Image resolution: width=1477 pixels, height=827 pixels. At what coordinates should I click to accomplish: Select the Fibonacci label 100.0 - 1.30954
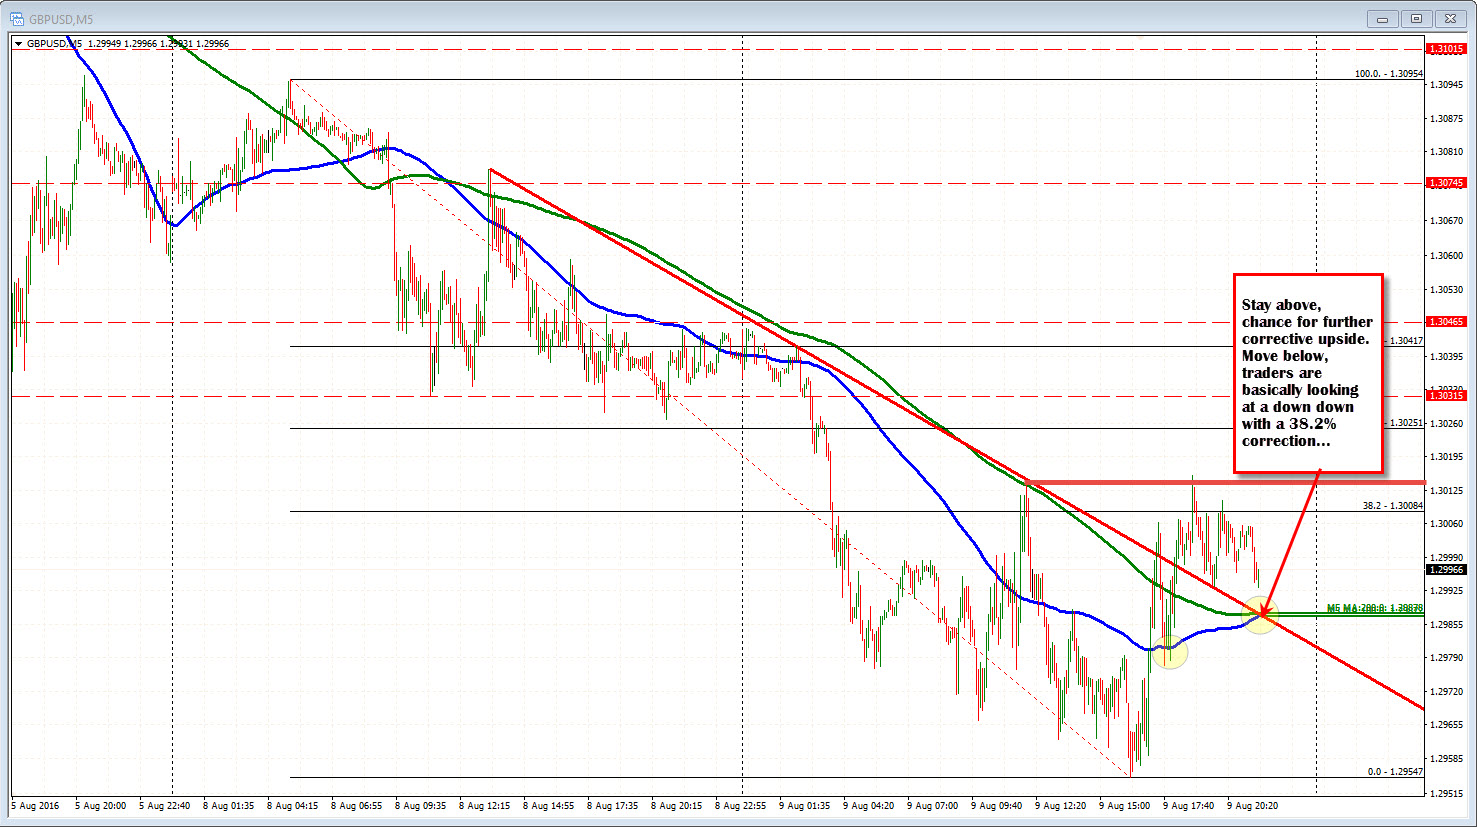pos(1389,74)
